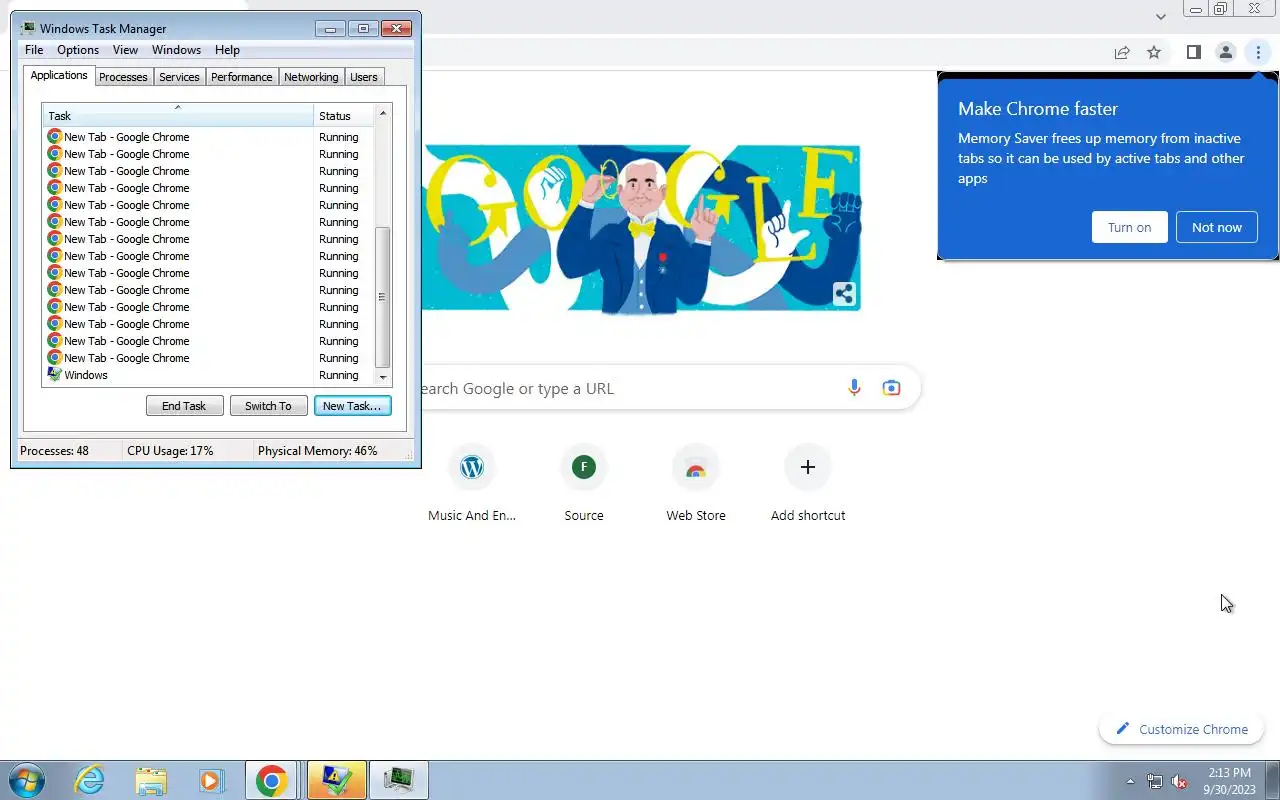Turn on Memory Saver
Screen dimensions: 1280x800
tap(1129, 227)
